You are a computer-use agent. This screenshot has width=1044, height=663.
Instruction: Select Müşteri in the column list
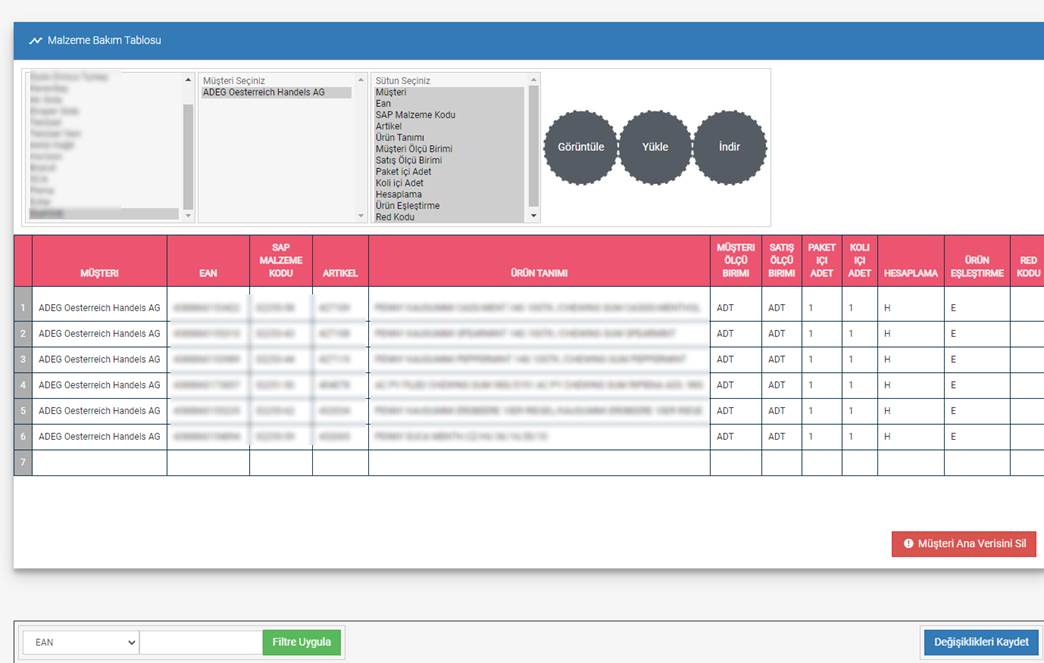pyautogui.click(x=449, y=93)
